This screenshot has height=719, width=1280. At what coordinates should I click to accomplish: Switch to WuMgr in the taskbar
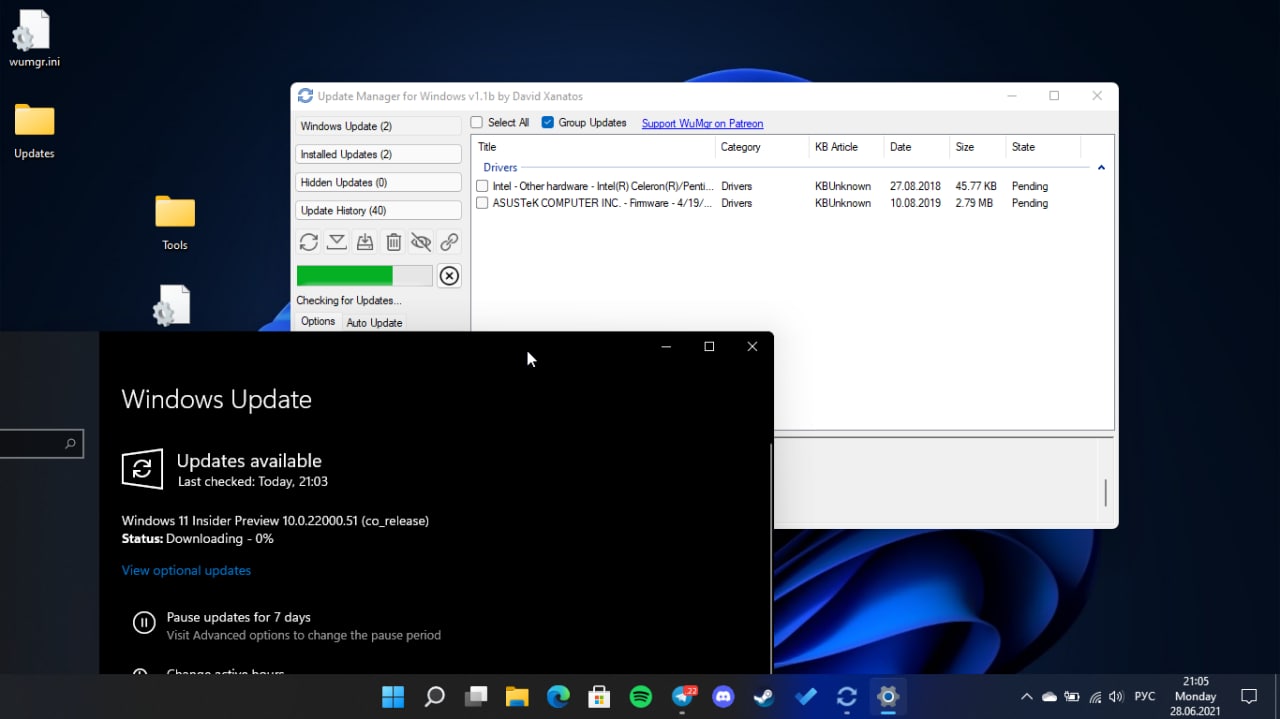[847, 697]
